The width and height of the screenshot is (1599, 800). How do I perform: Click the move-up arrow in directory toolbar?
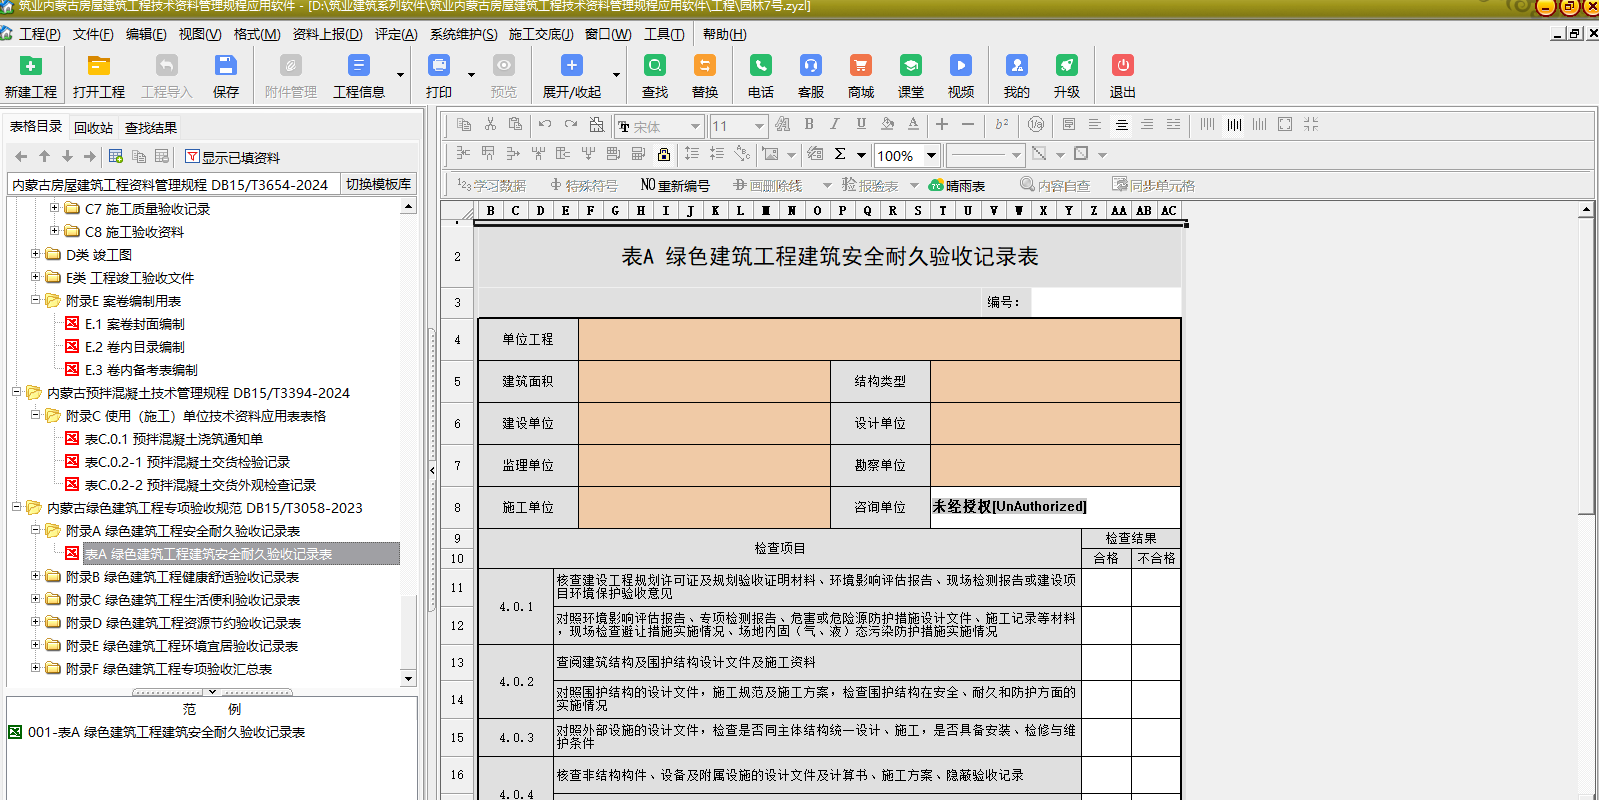pyautogui.click(x=44, y=157)
